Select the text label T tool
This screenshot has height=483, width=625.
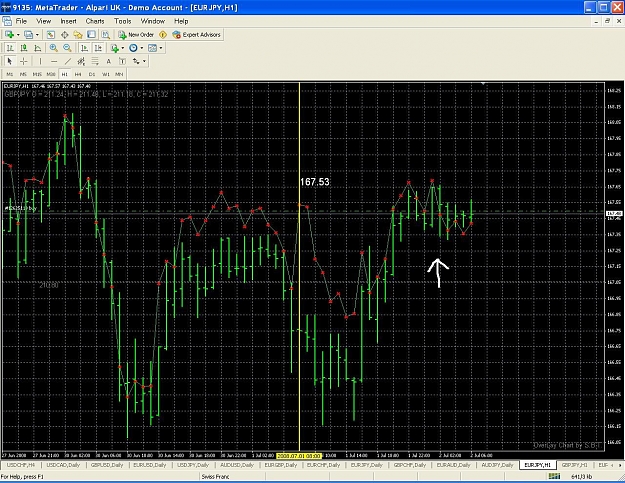pos(122,61)
